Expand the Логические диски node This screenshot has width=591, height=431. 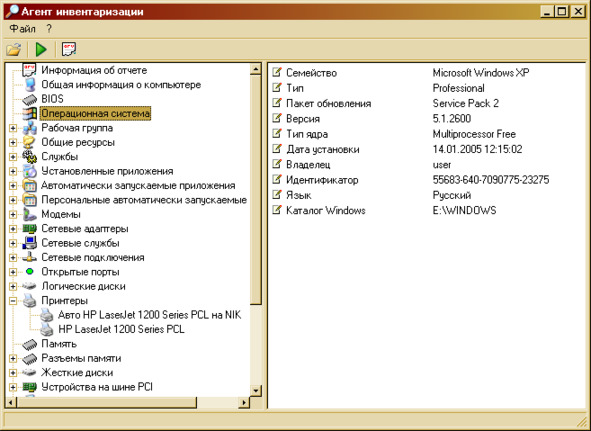pyautogui.click(x=13, y=287)
